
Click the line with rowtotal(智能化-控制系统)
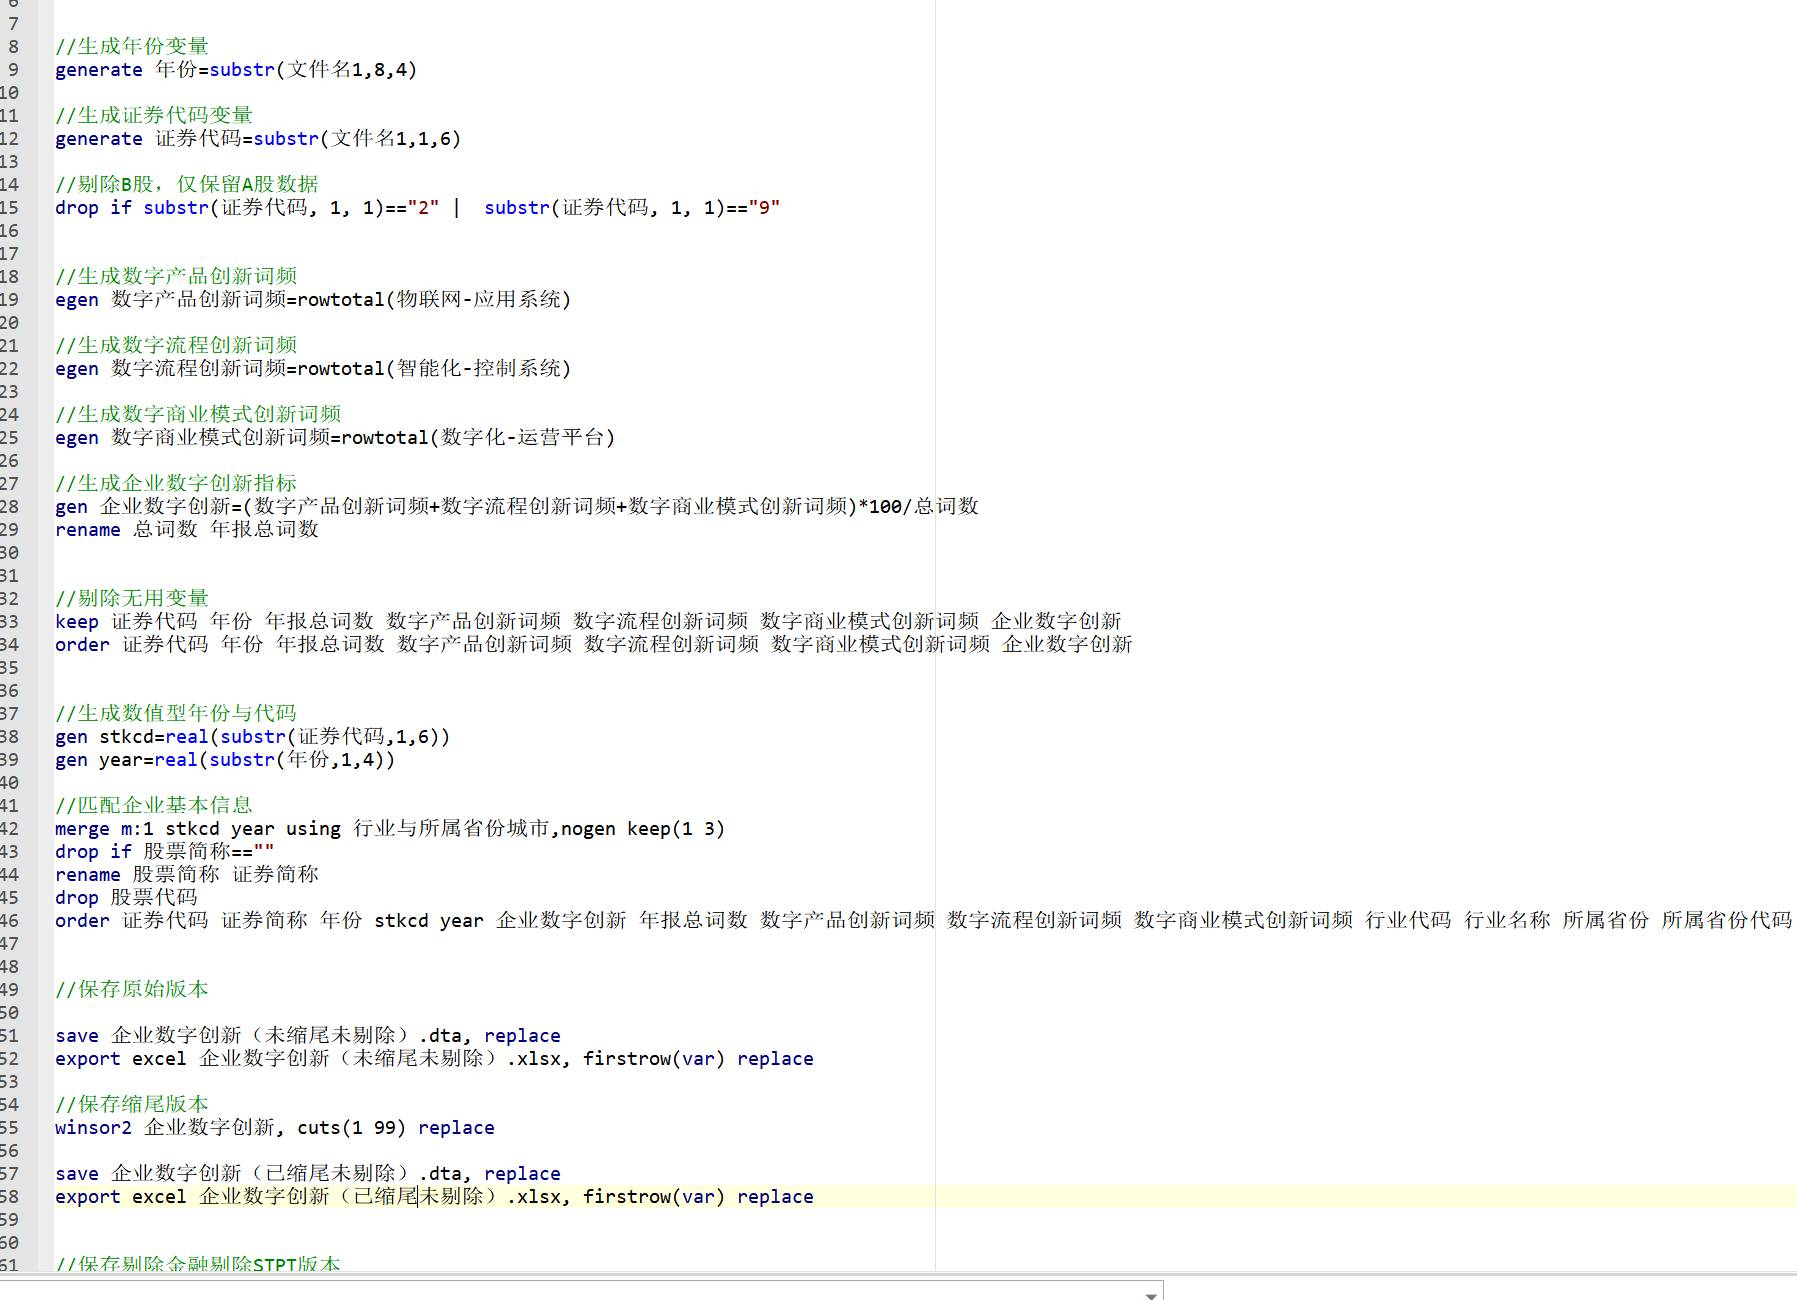coord(313,368)
